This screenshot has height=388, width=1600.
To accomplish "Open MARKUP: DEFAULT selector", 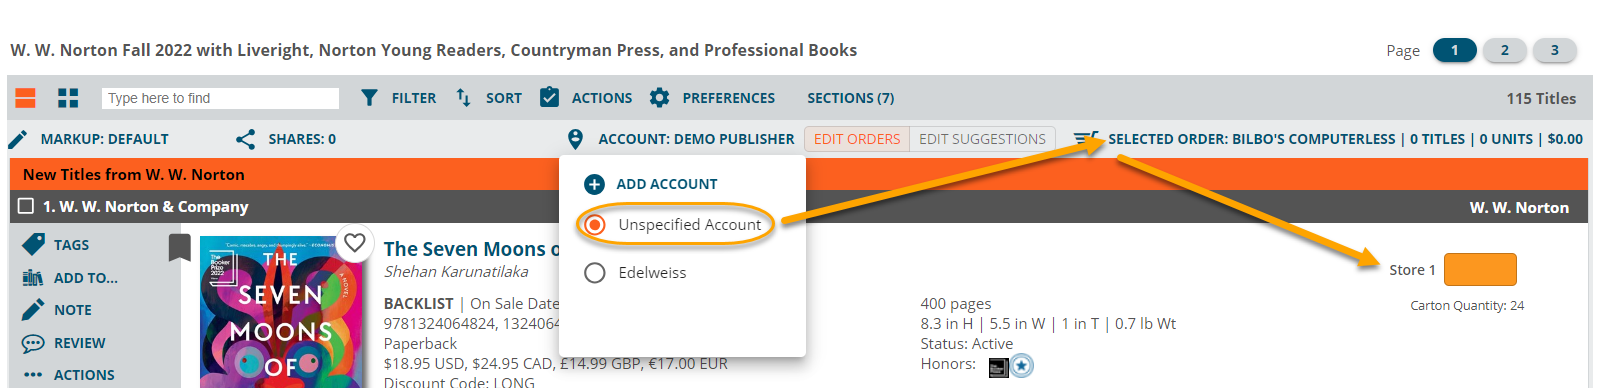I will (104, 139).
